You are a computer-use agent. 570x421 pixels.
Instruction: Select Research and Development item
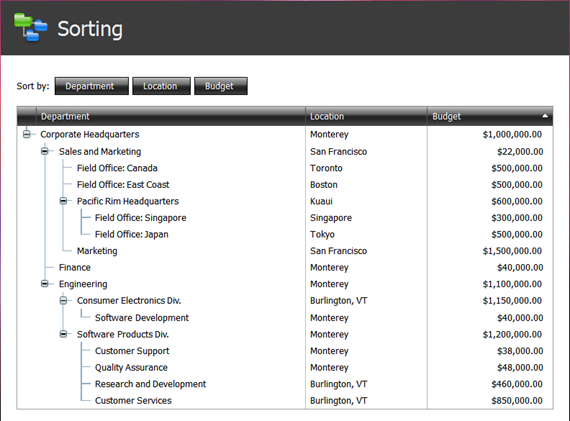[x=150, y=384]
